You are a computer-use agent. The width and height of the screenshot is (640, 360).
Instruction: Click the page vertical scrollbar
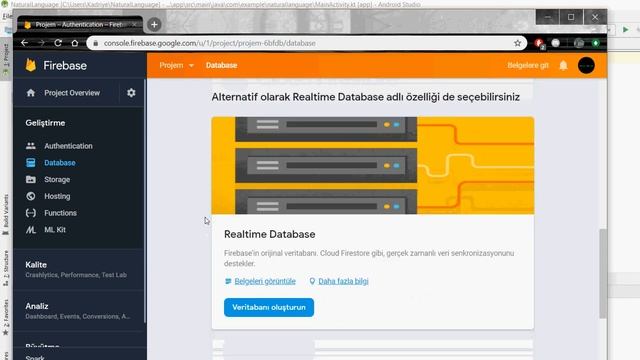603,273
